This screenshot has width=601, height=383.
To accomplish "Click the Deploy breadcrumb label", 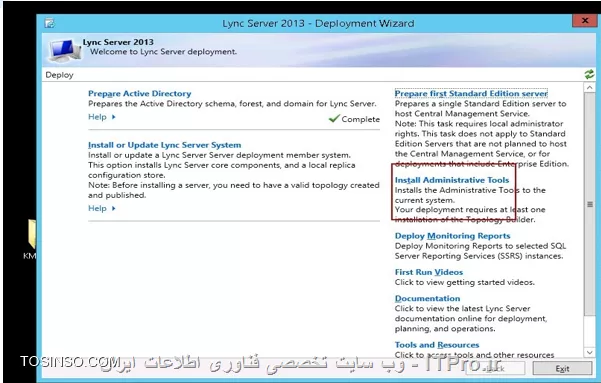I will [59, 75].
